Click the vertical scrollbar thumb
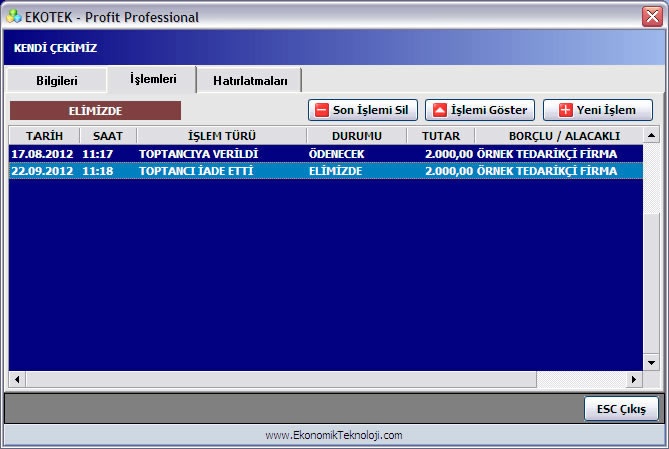669x449 pixels. (x=651, y=284)
